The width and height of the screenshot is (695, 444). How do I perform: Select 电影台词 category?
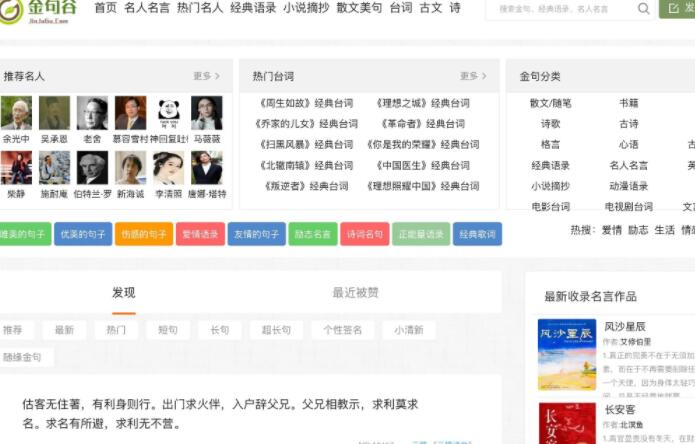click(x=551, y=206)
